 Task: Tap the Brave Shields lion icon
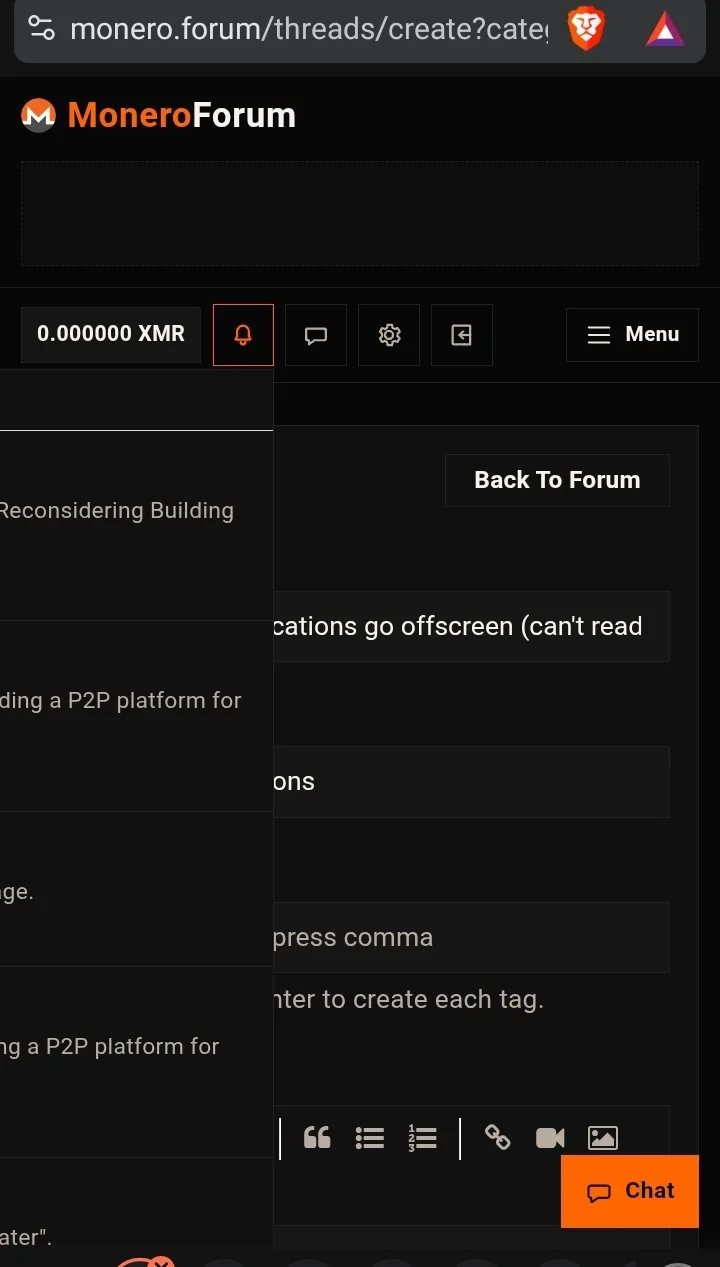click(586, 29)
